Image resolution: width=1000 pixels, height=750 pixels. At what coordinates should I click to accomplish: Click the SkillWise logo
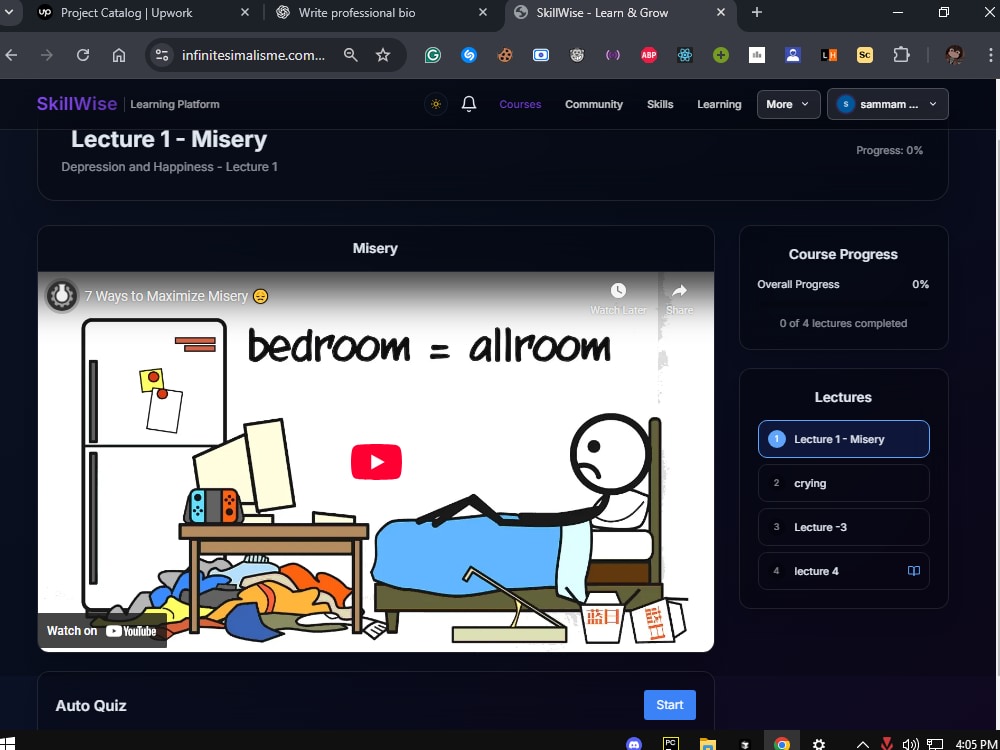[77, 104]
